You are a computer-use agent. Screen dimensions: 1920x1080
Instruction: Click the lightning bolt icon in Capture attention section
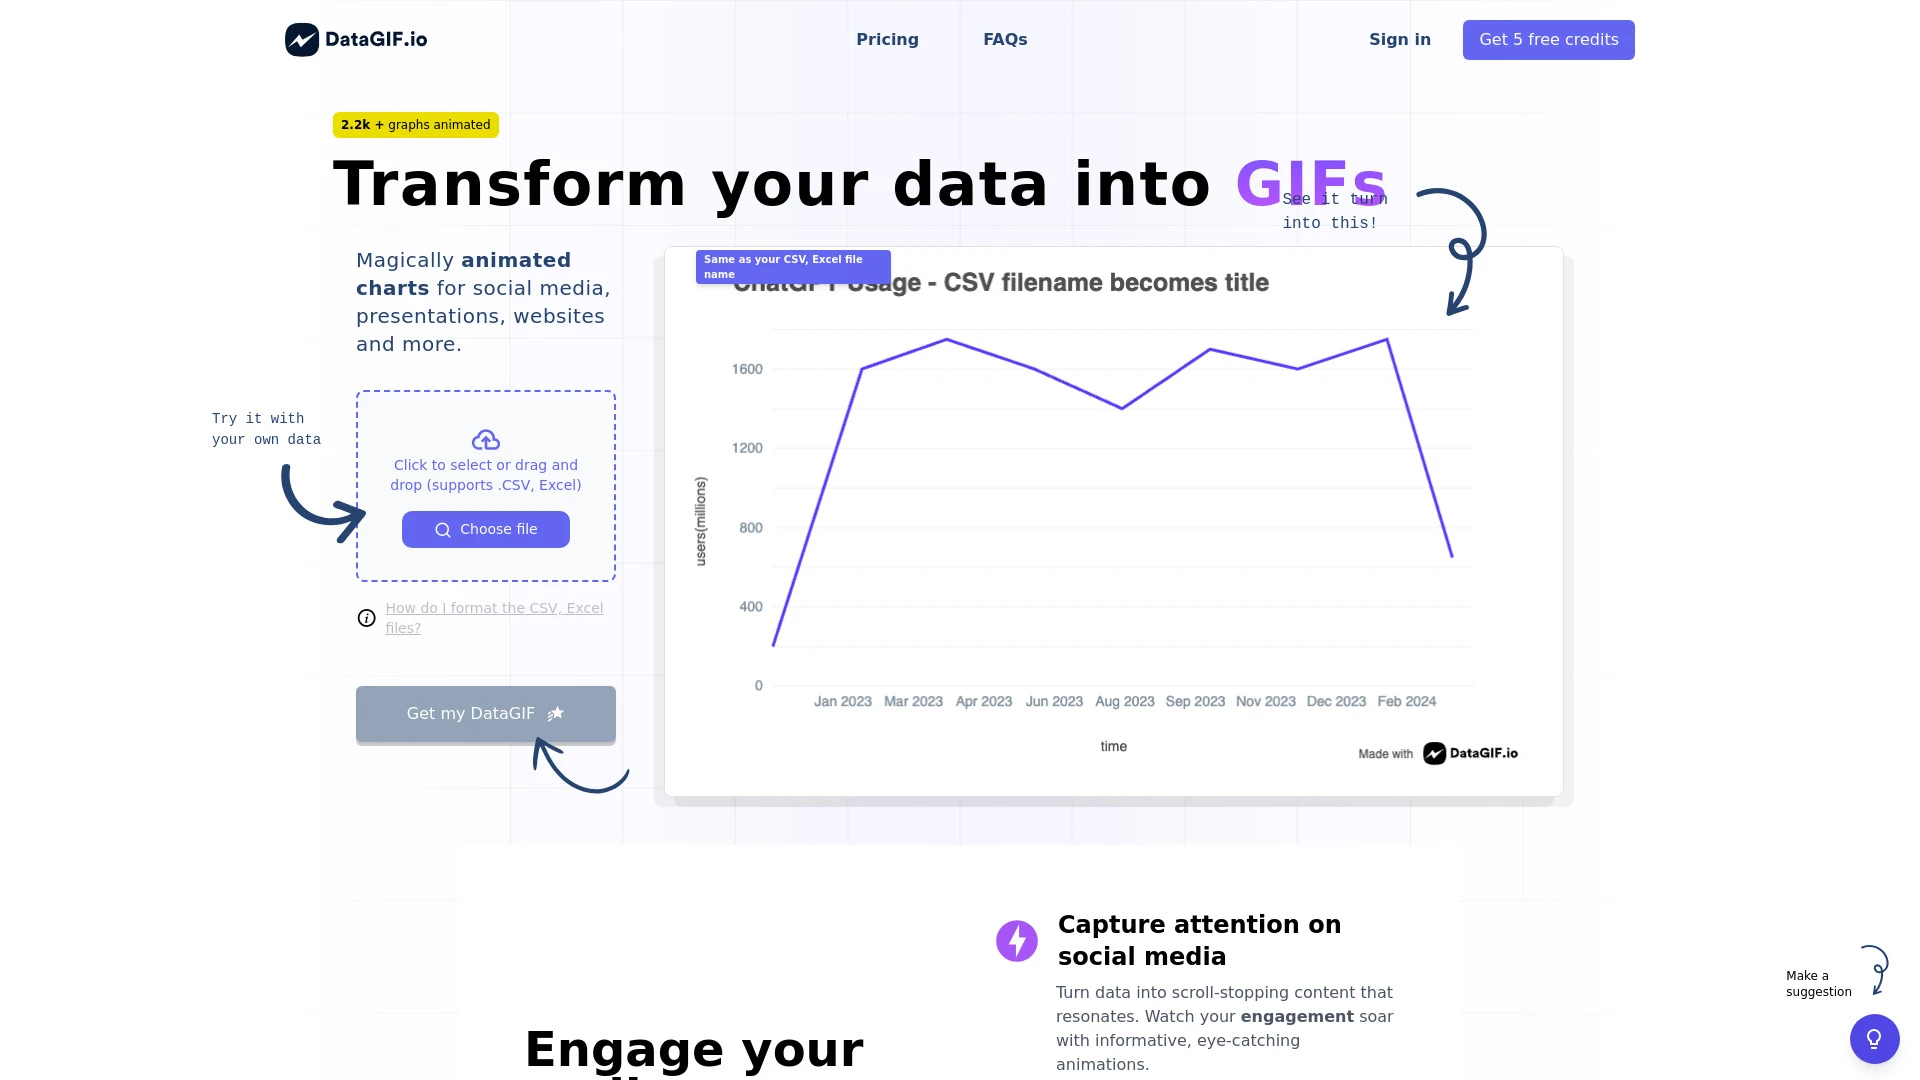click(1017, 940)
